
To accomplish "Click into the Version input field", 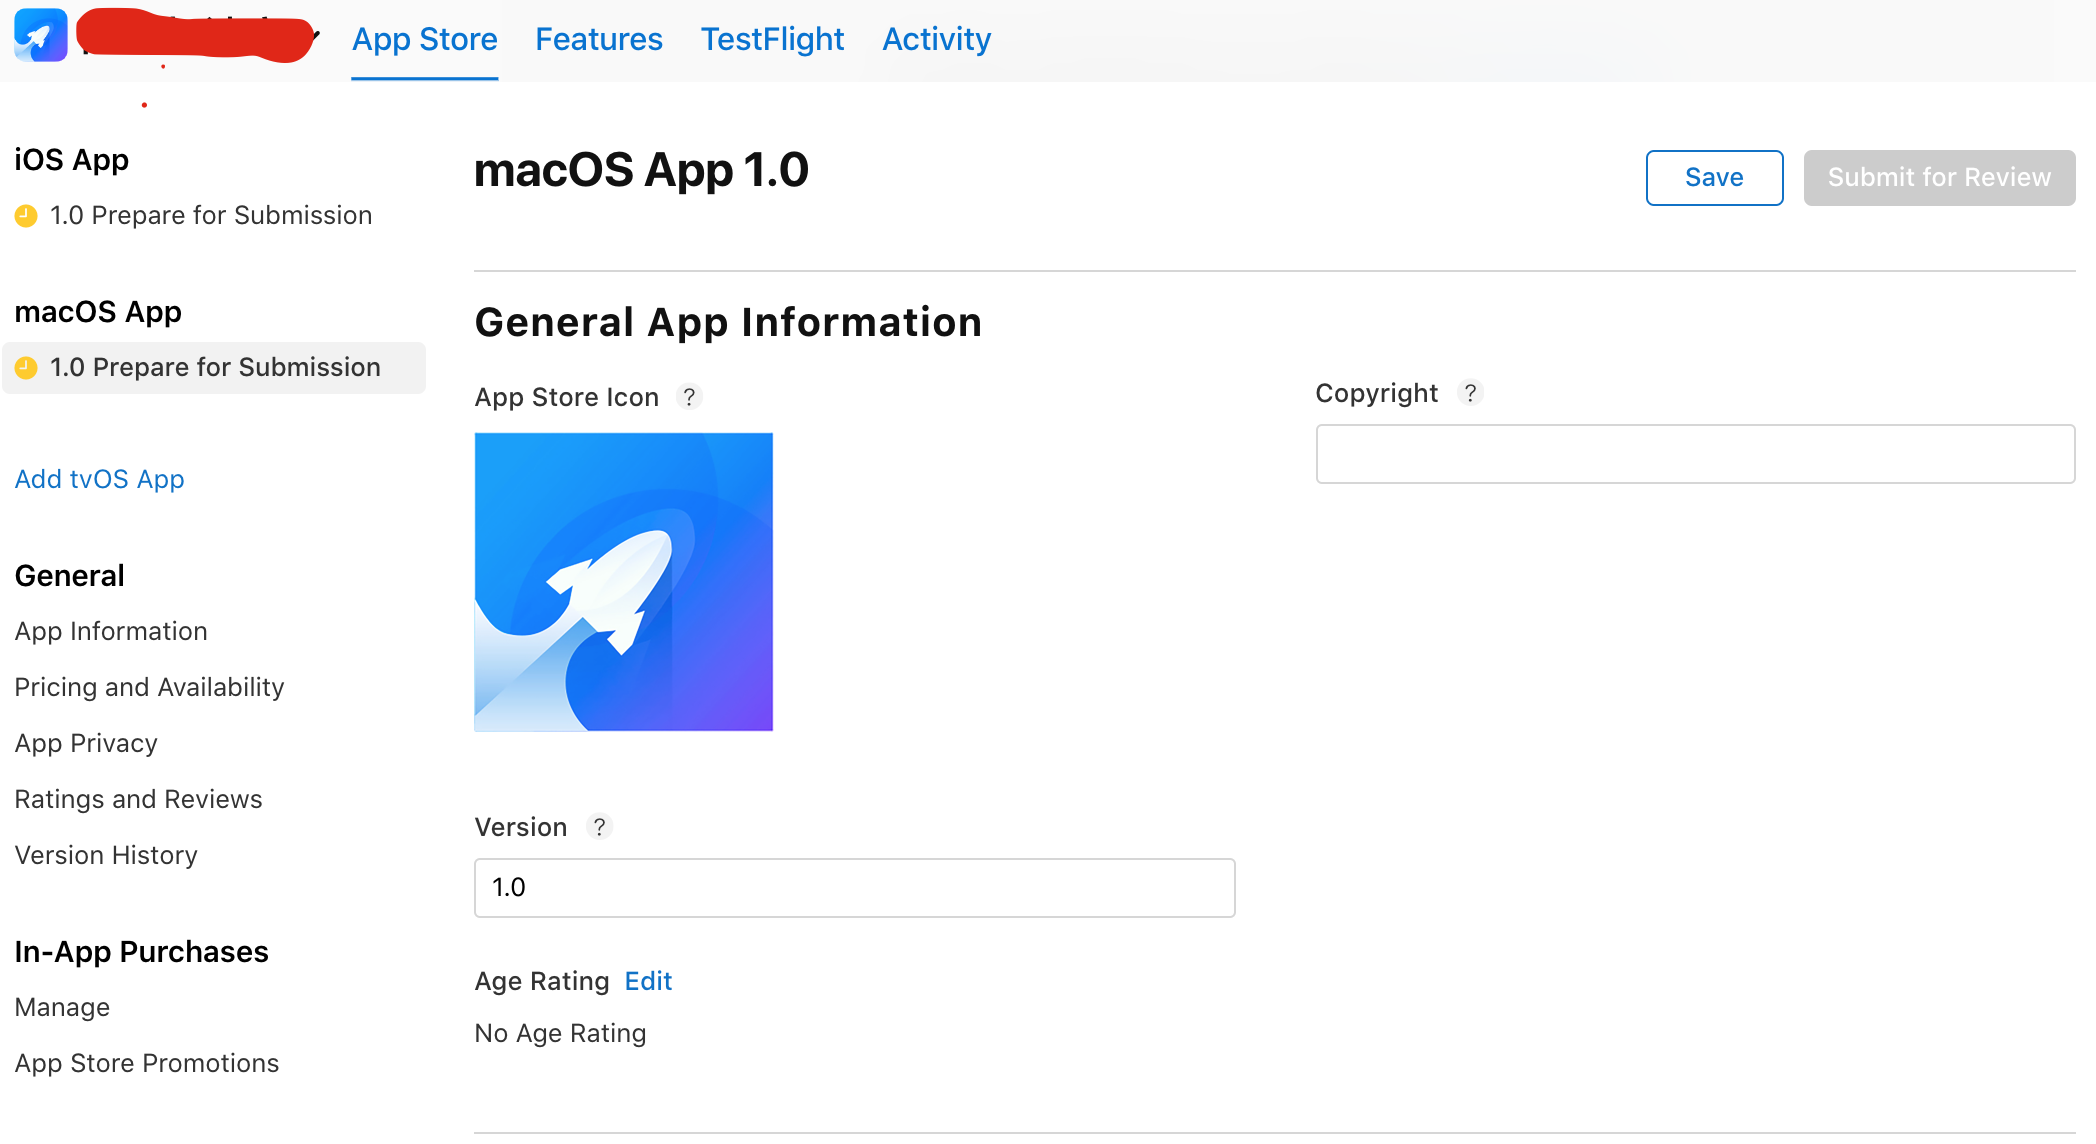I will [x=854, y=888].
